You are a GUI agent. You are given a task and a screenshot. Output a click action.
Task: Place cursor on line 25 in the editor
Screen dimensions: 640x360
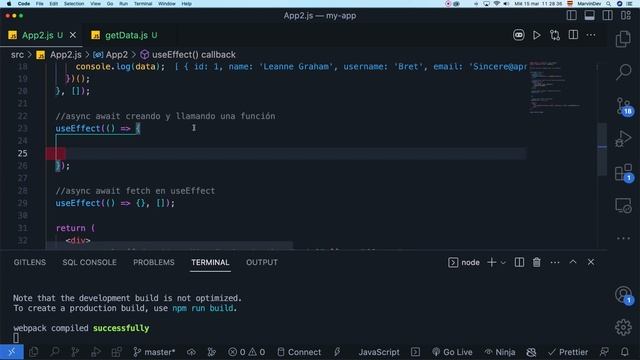click(286, 153)
